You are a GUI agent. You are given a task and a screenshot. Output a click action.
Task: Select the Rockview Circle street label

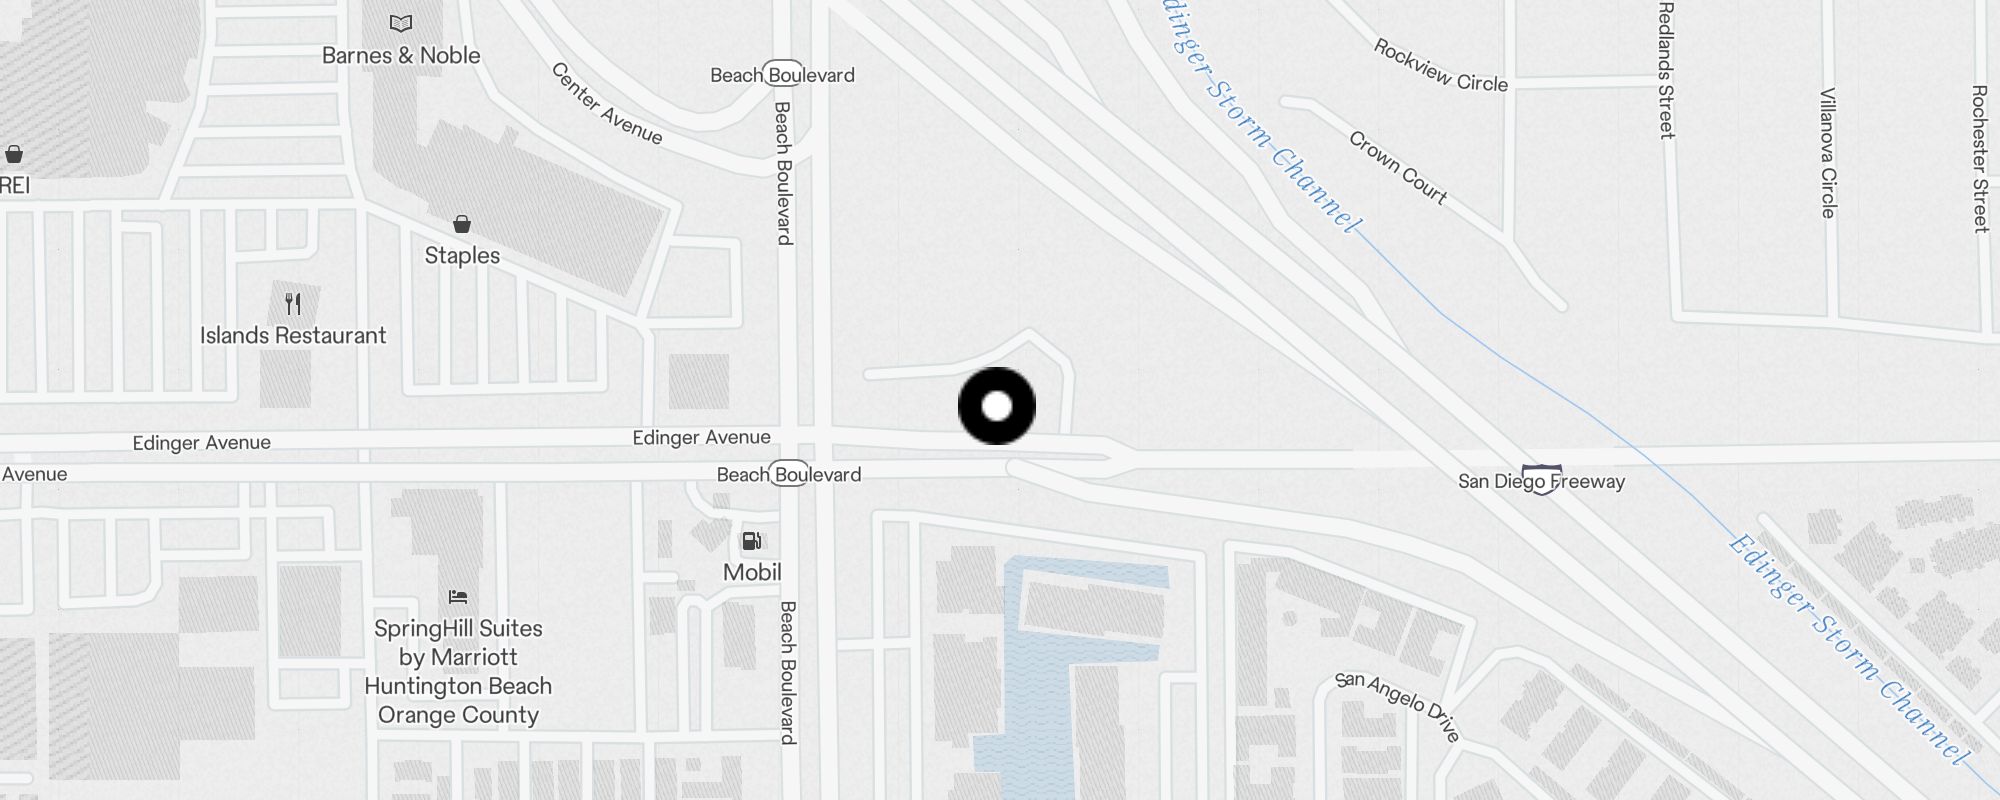coord(1441,66)
